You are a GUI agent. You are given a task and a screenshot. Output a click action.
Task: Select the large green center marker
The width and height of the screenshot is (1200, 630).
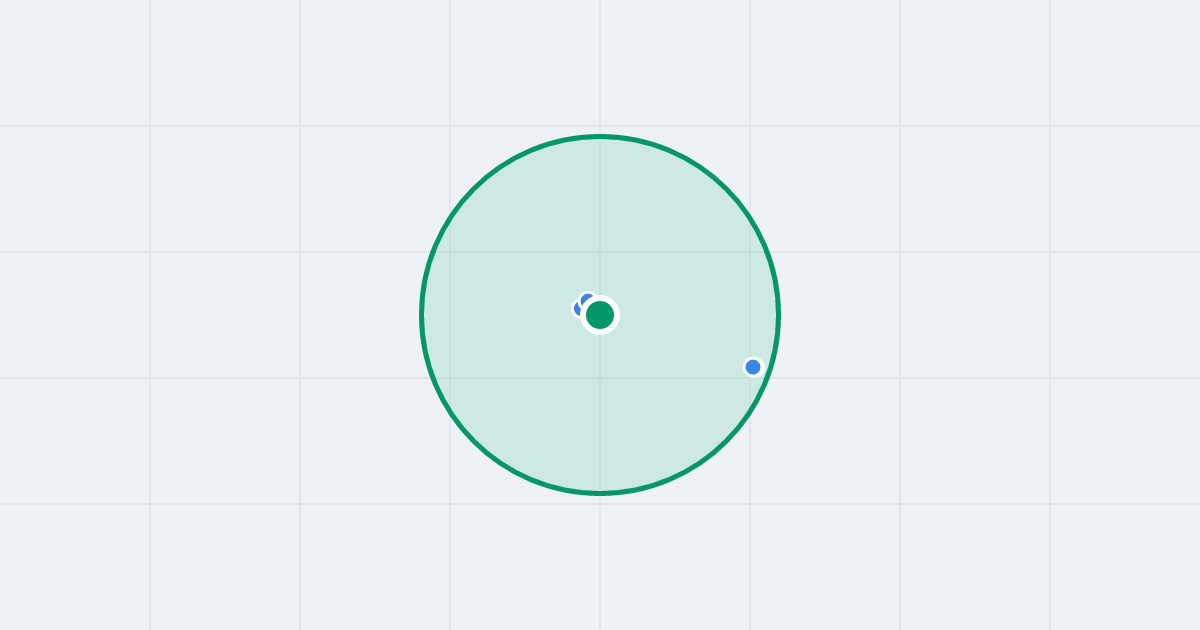[600, 315]
